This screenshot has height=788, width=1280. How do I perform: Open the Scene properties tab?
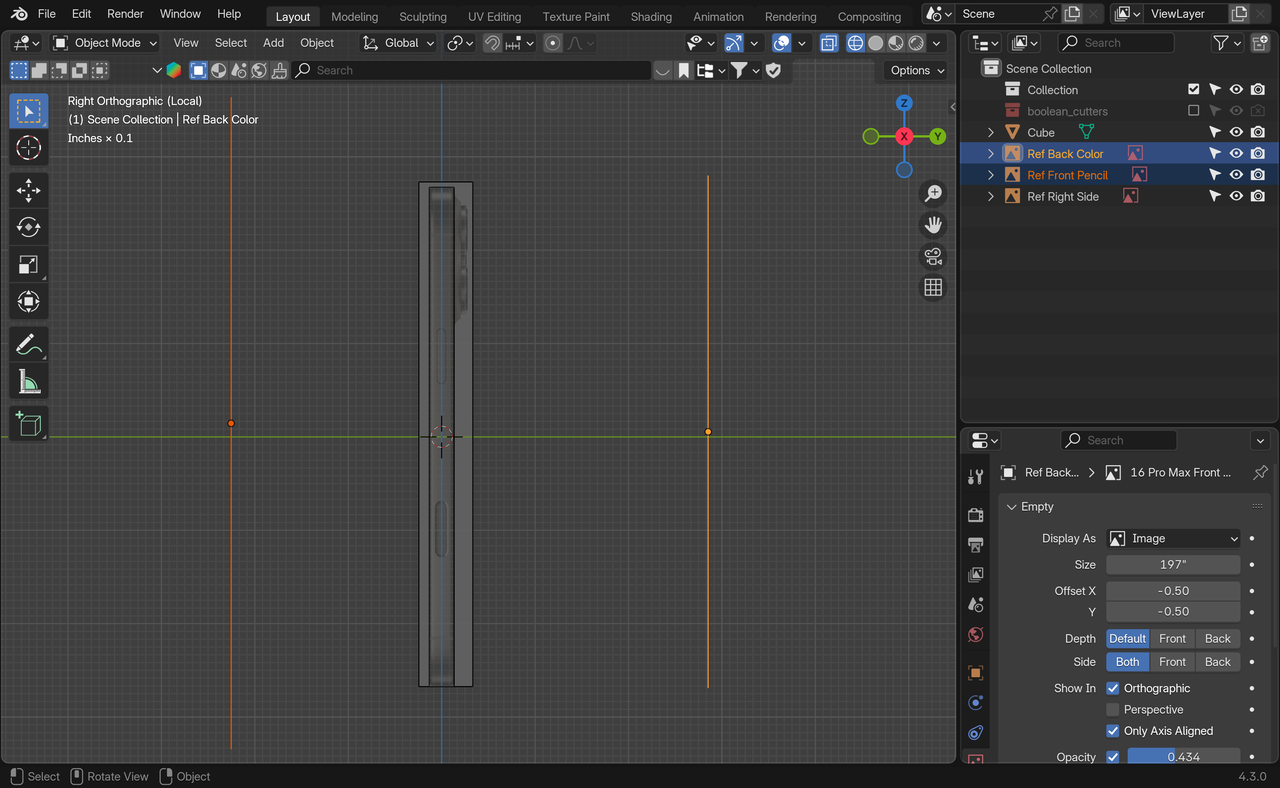(976, 605)
